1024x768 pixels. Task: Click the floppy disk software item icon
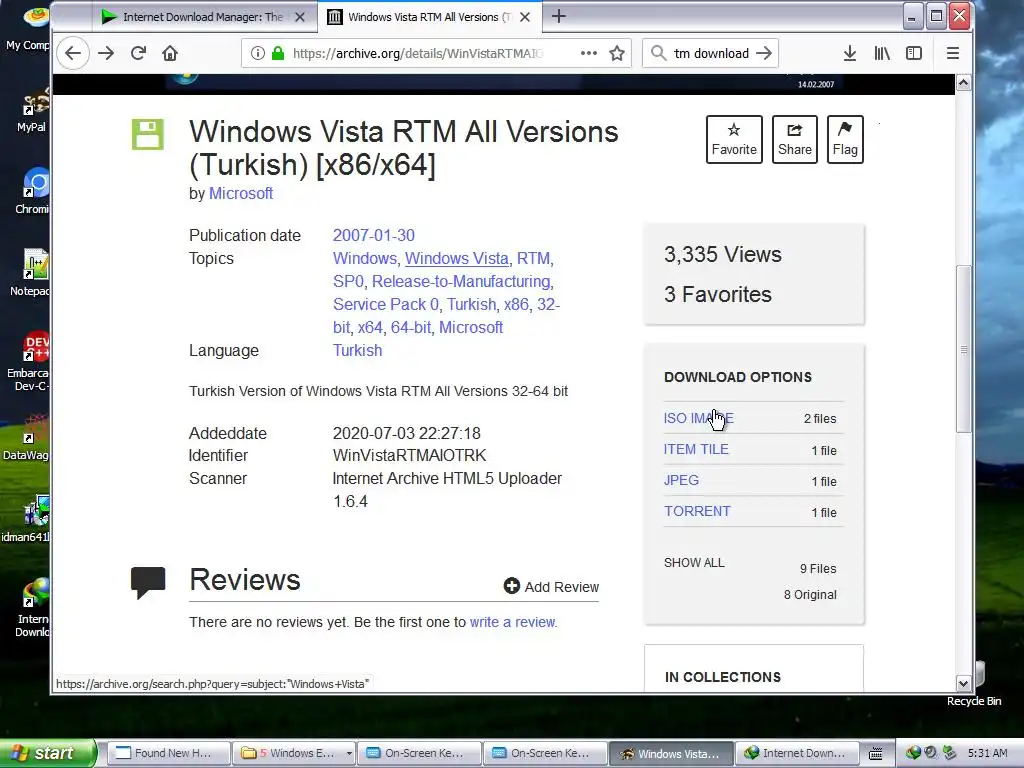pos(148,135)
